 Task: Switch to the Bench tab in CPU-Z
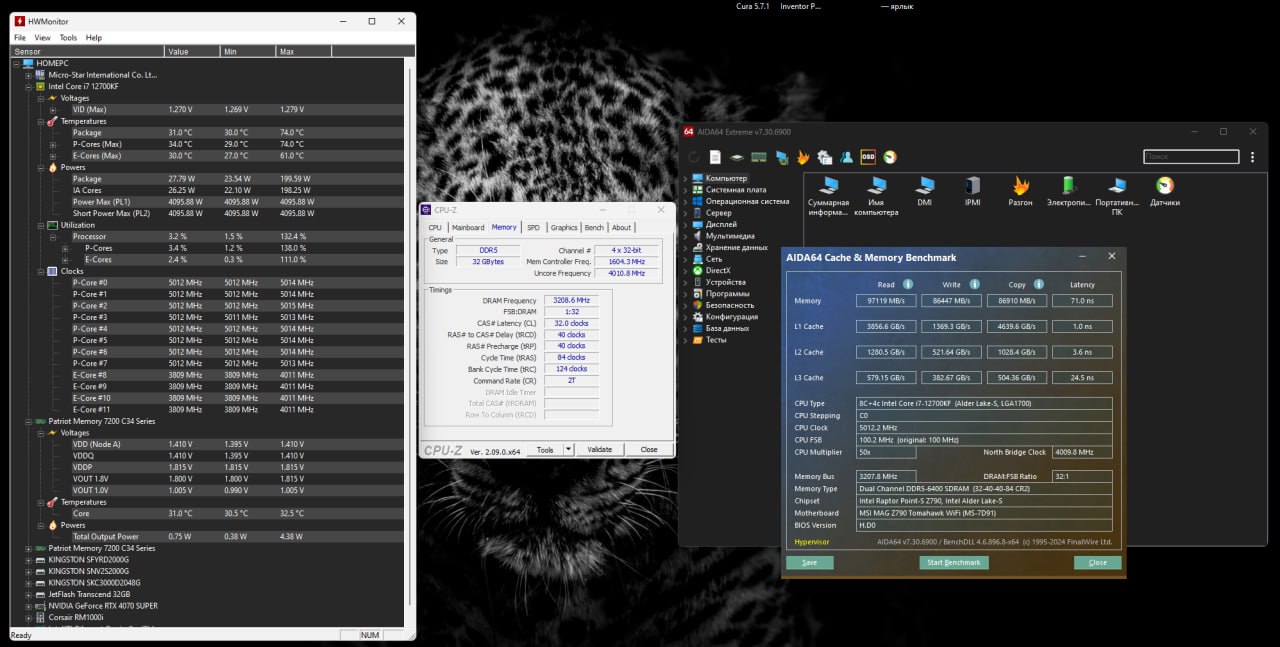point(594,228)
